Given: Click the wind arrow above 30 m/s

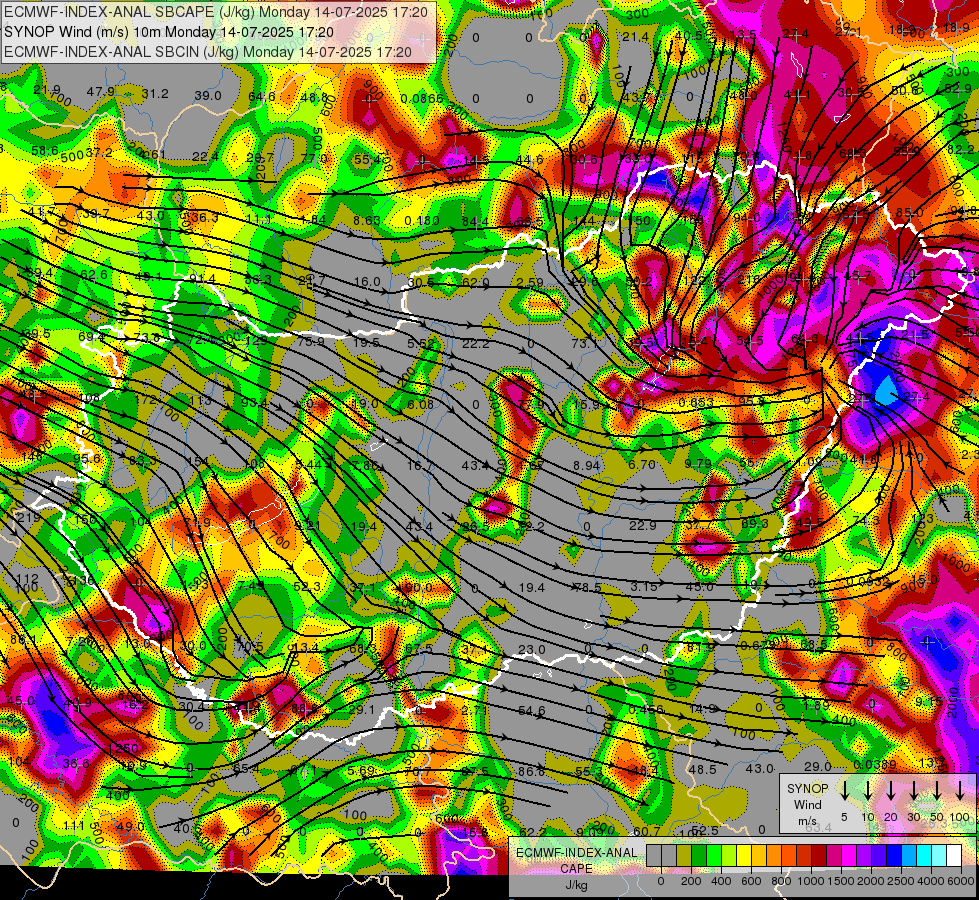Looking at the screenshot, I should point(914,791).
